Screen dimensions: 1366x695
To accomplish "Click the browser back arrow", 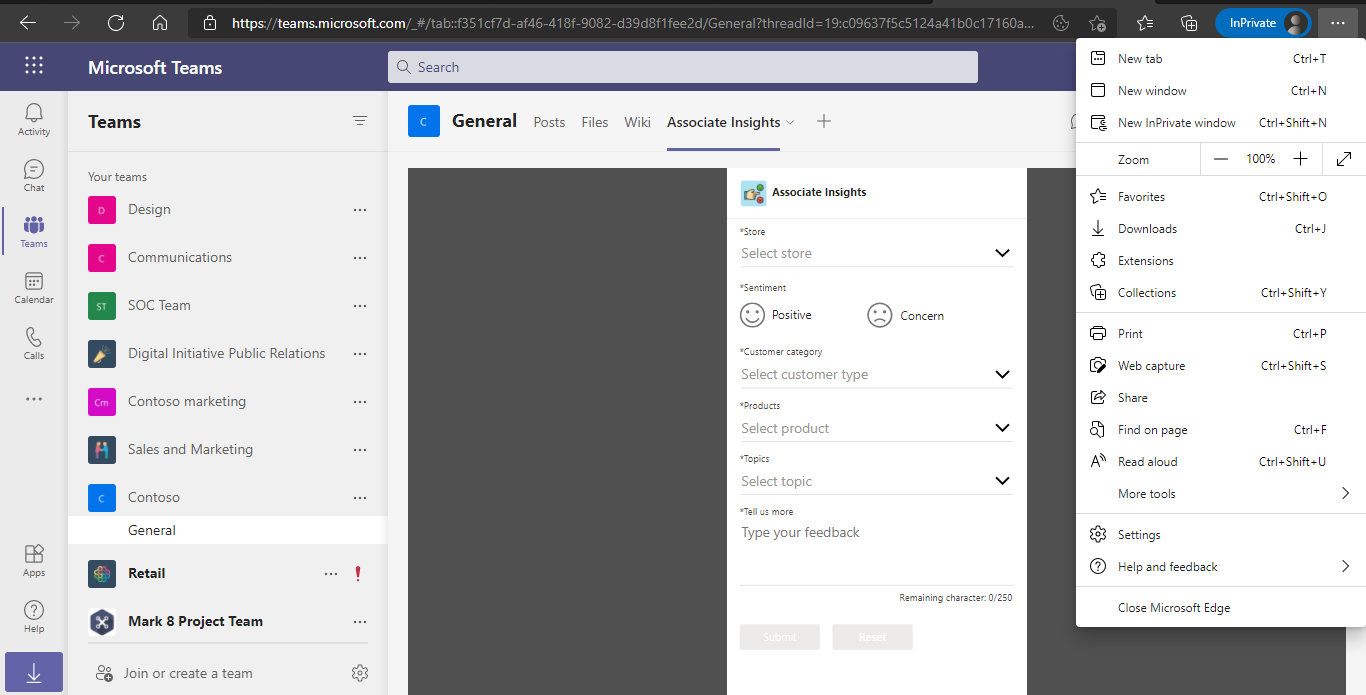I will tap(28, 22).
